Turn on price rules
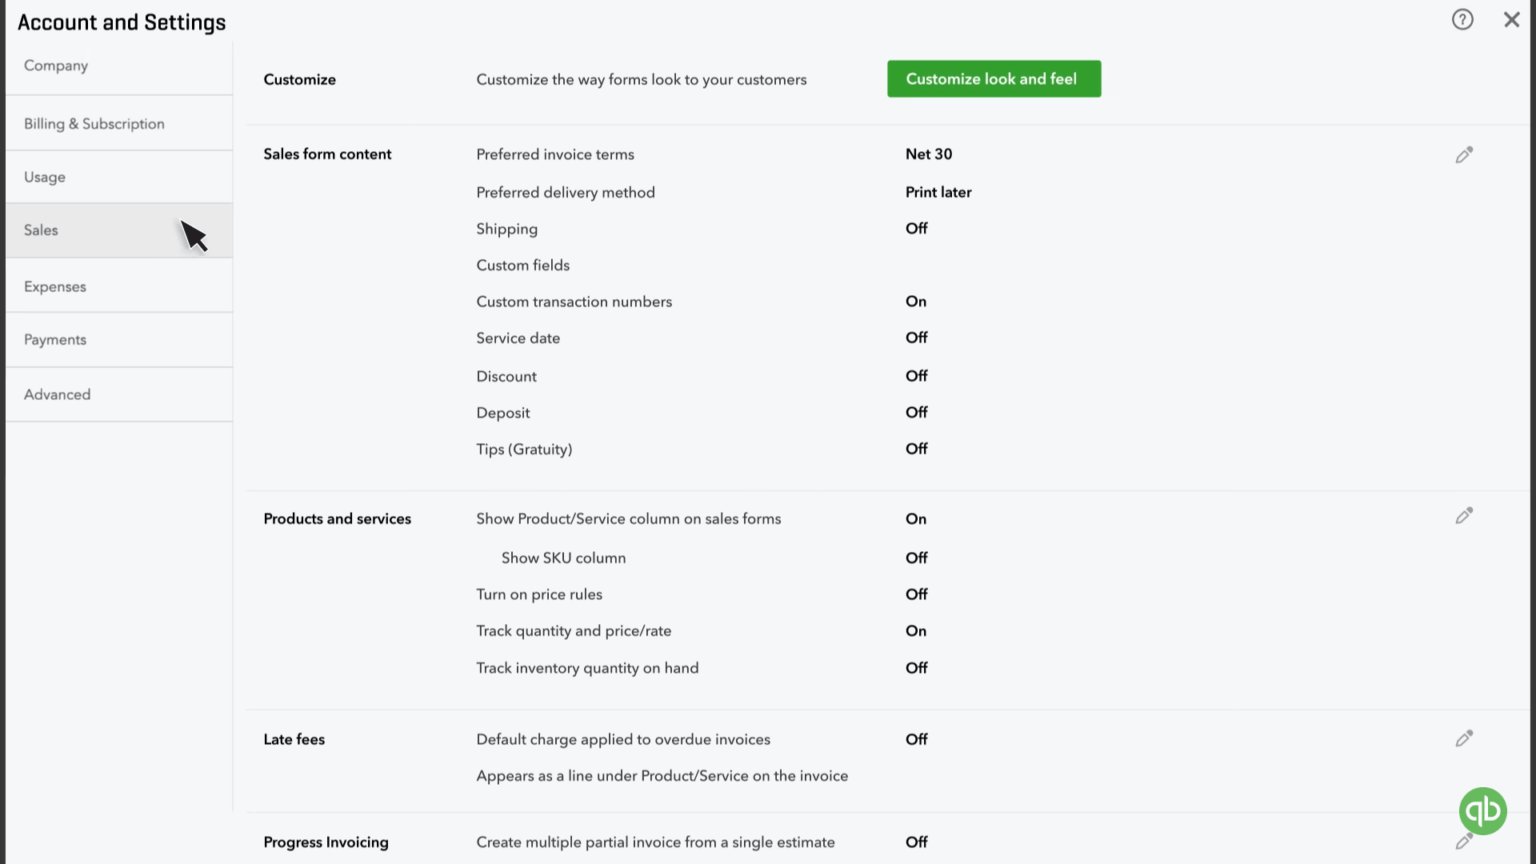The image size is (1536, 864). 915,594
